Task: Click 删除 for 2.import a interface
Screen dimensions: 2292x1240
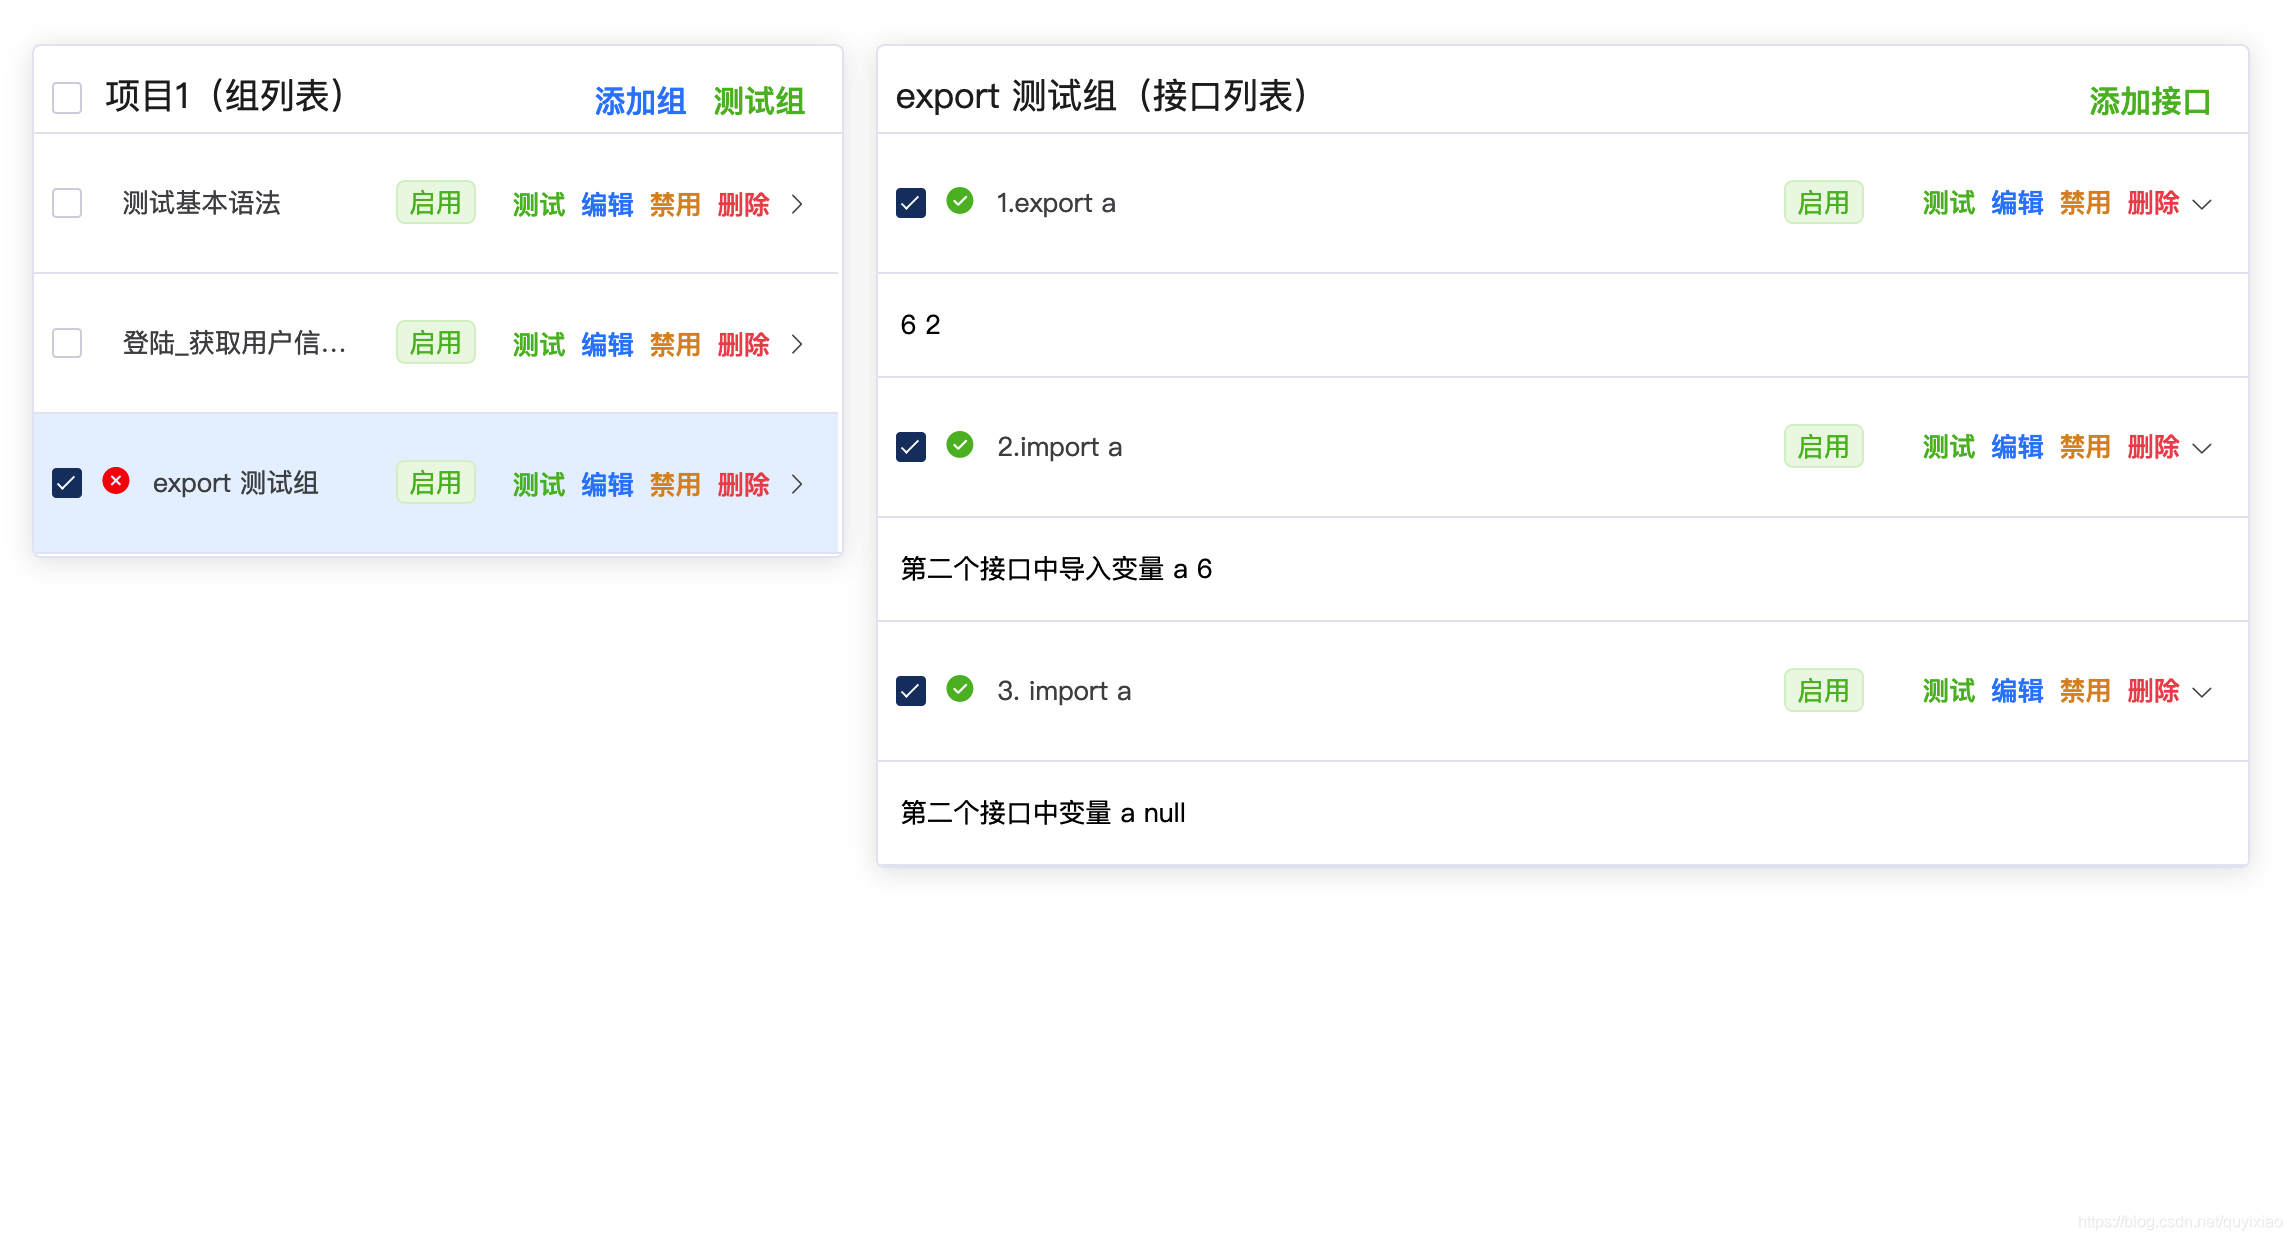Action: (2153, 447)
